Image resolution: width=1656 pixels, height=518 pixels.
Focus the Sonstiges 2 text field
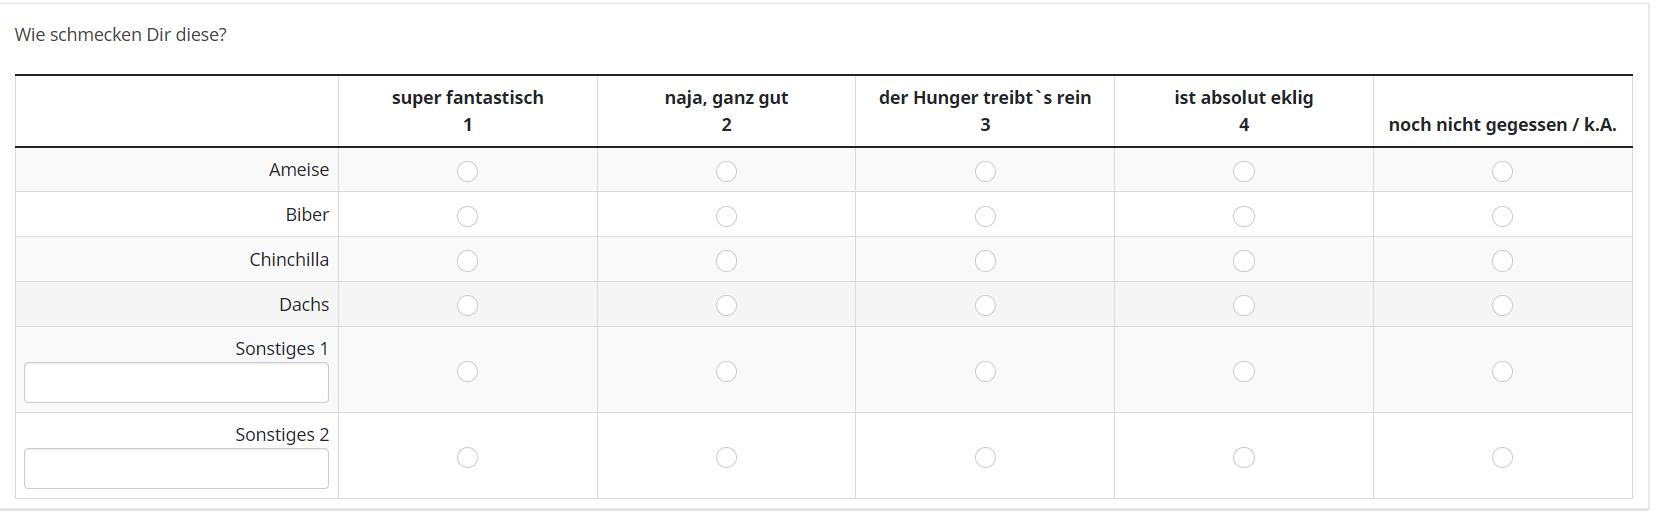pyautogui.click(x=176, y=469)
